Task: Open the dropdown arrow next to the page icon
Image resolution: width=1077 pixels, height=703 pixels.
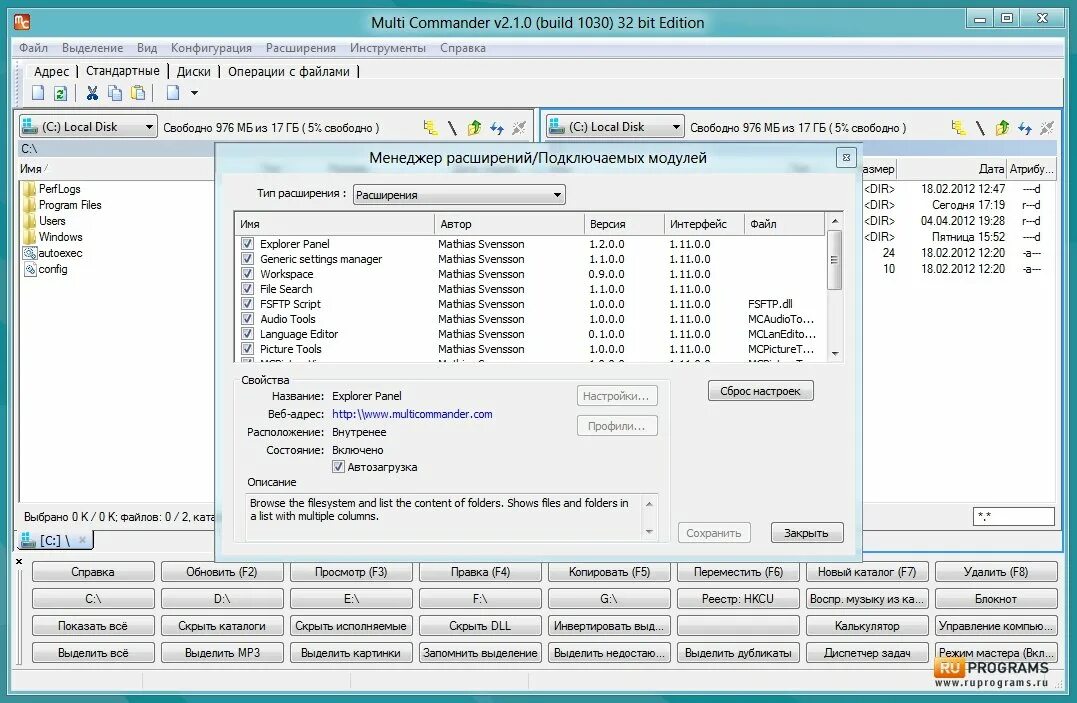Action: click(194, 93)
